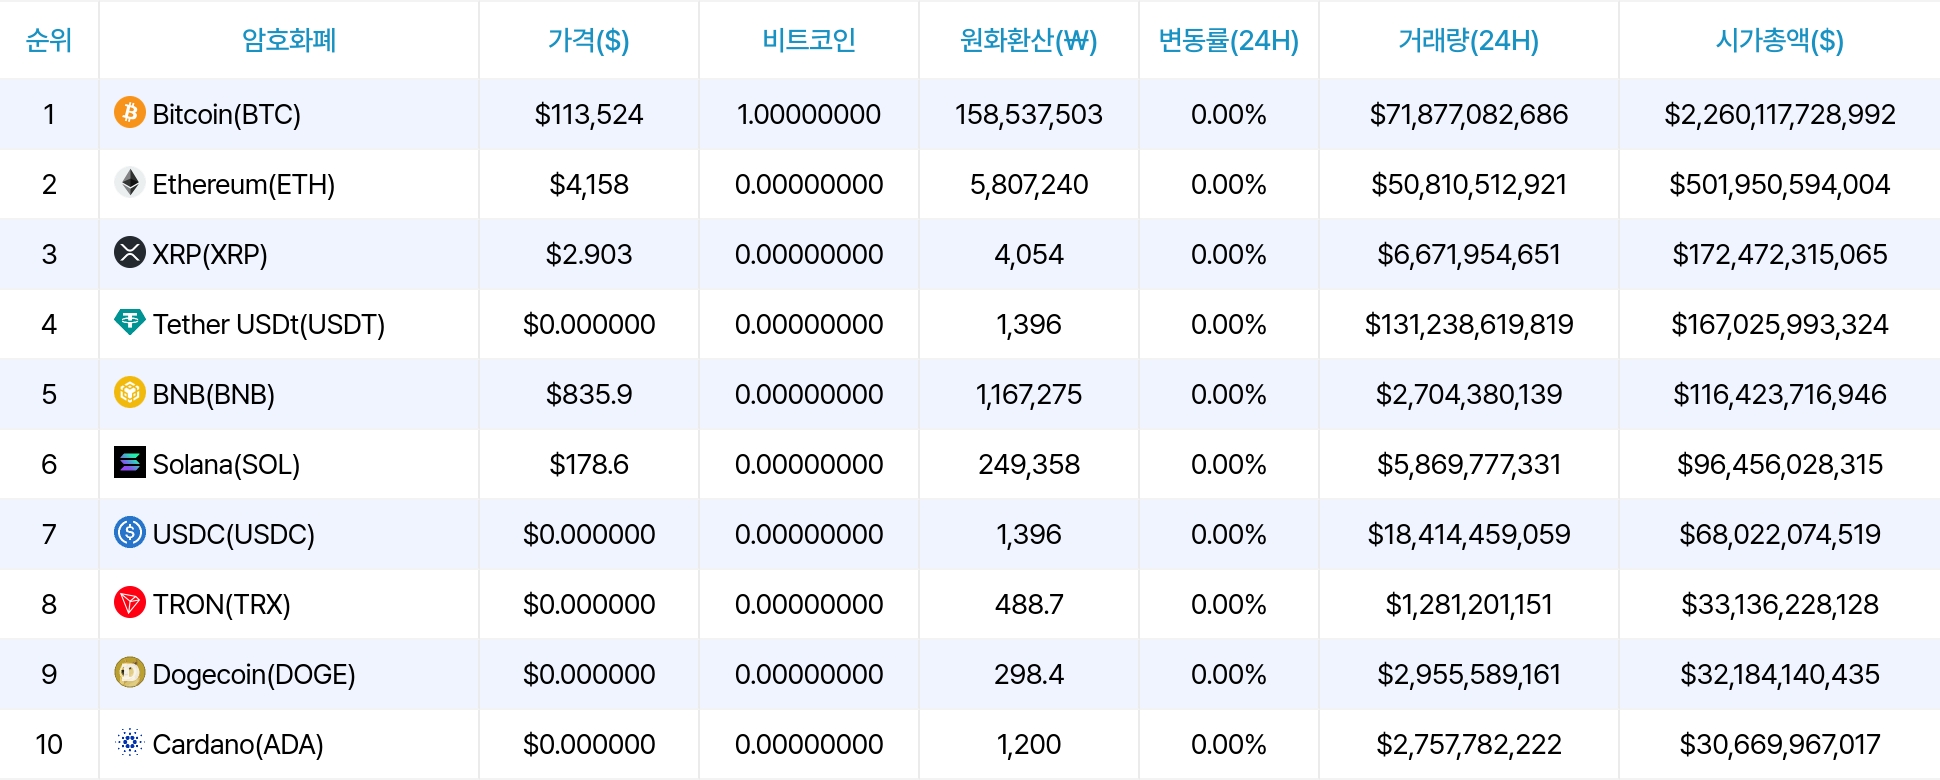Select Dogecoin volume $2,955,589,161
Image resolution: width=1940 pixels, height=780 pixels.
[x=1469, y=674]
